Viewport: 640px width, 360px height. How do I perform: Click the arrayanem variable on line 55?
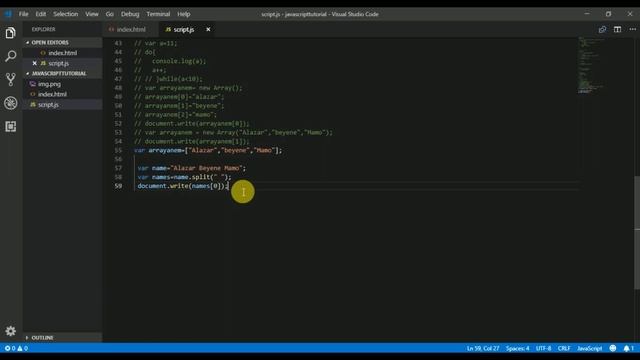coord(165,150)
